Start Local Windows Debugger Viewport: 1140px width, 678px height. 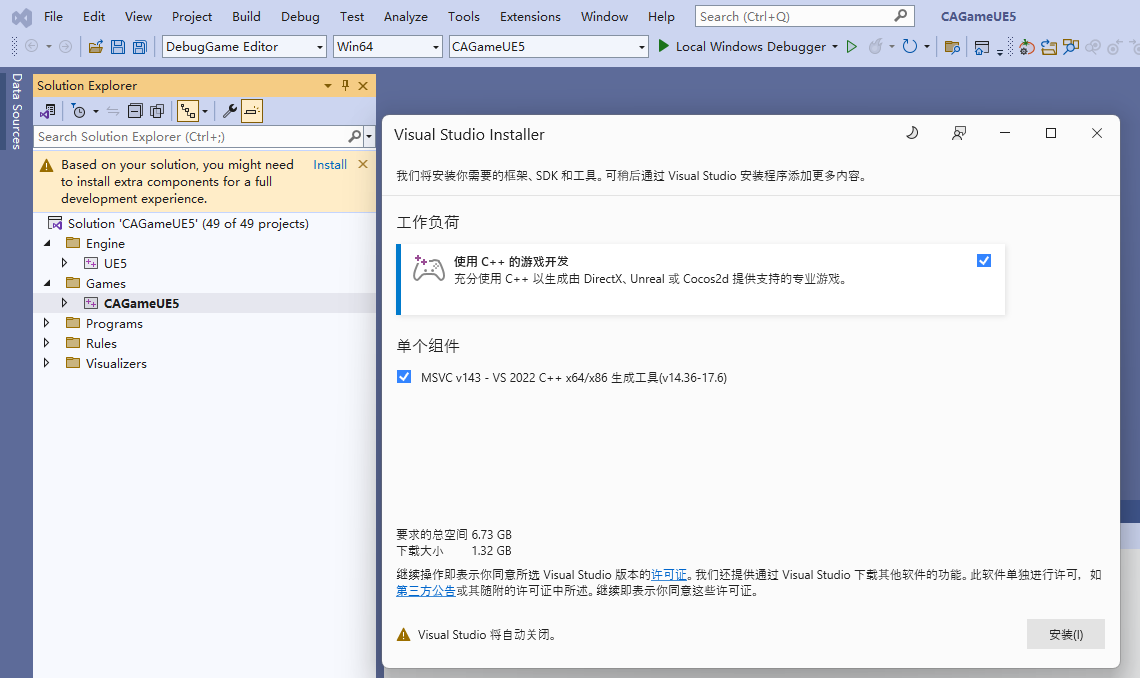[742, 47]
